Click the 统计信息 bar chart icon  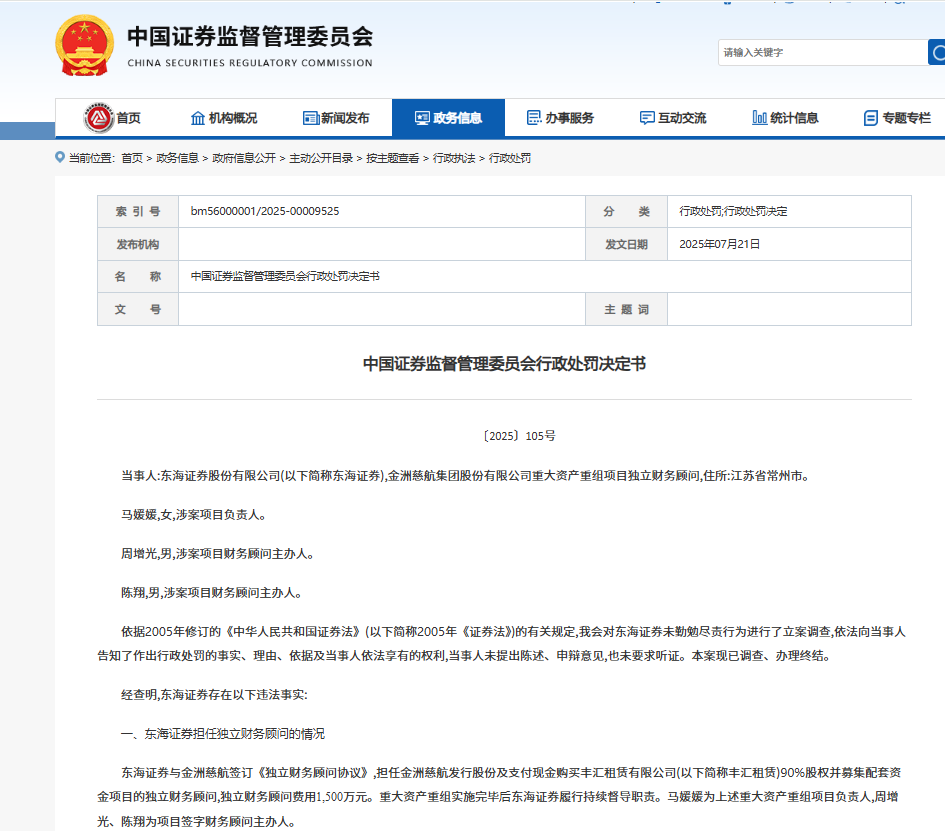(759, 117)
